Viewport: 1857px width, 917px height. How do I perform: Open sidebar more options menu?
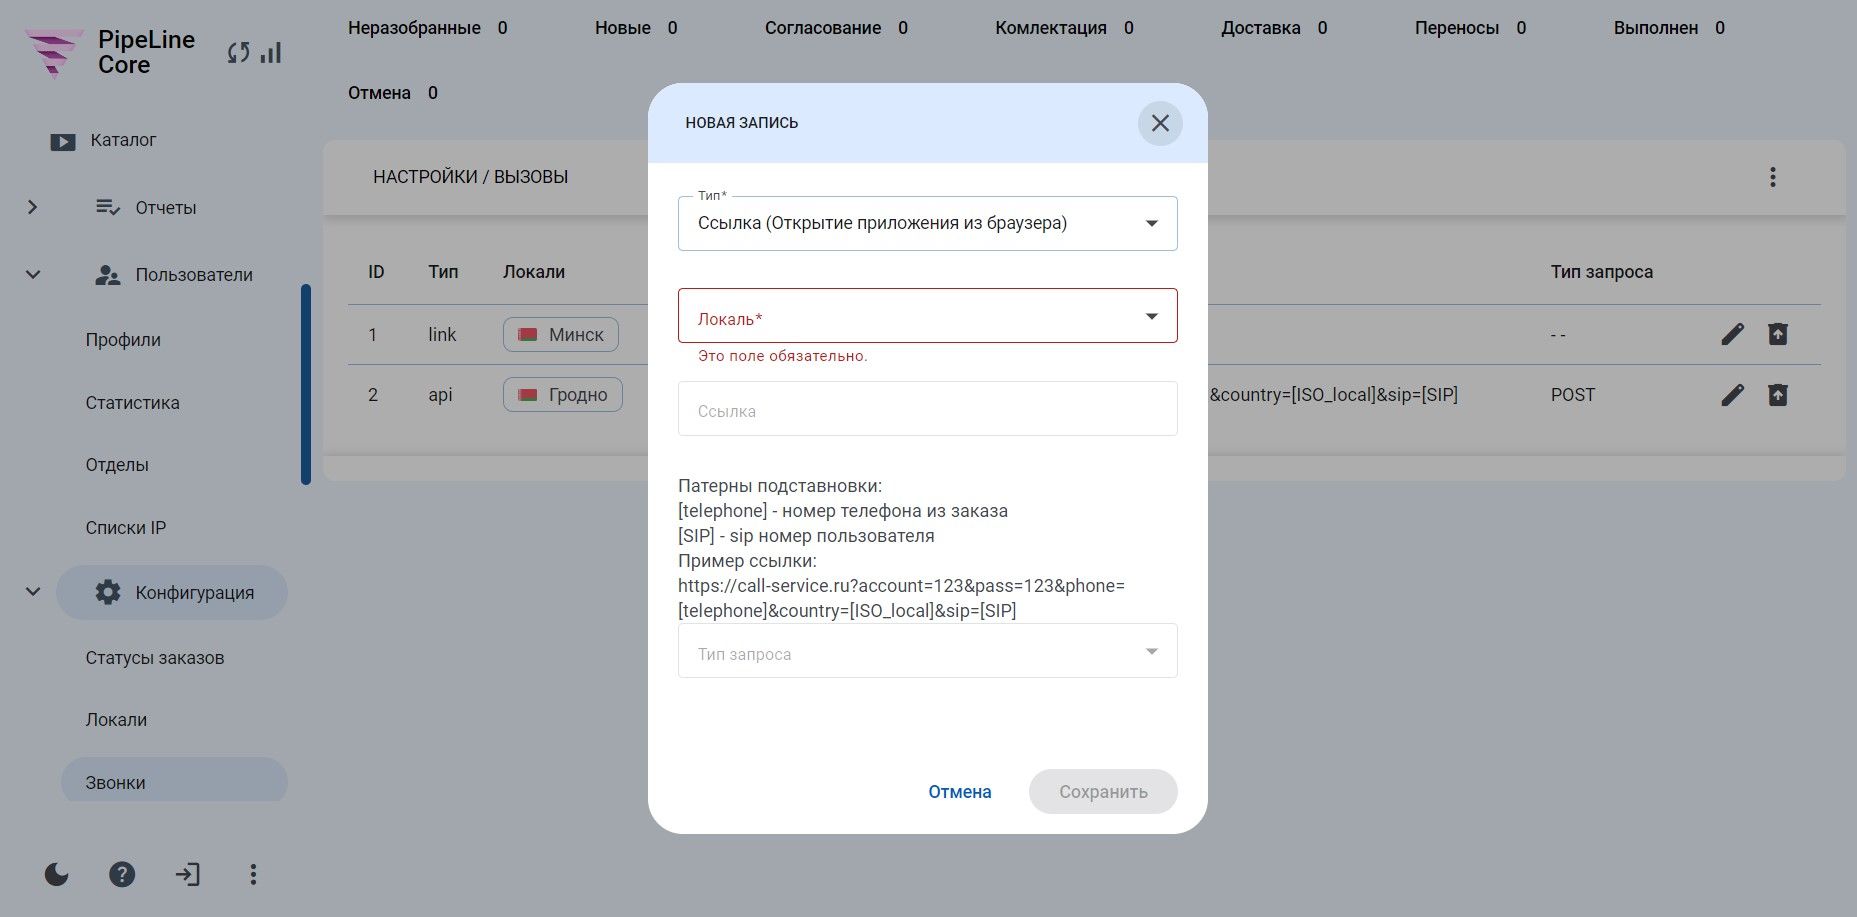[x=253, y=875]
